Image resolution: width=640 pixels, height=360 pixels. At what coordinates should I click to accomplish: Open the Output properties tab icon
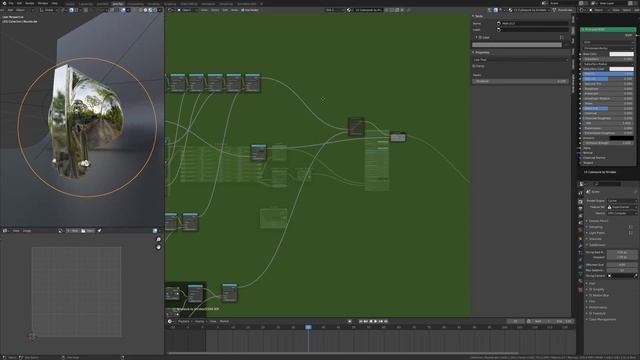tap(580, 209)
